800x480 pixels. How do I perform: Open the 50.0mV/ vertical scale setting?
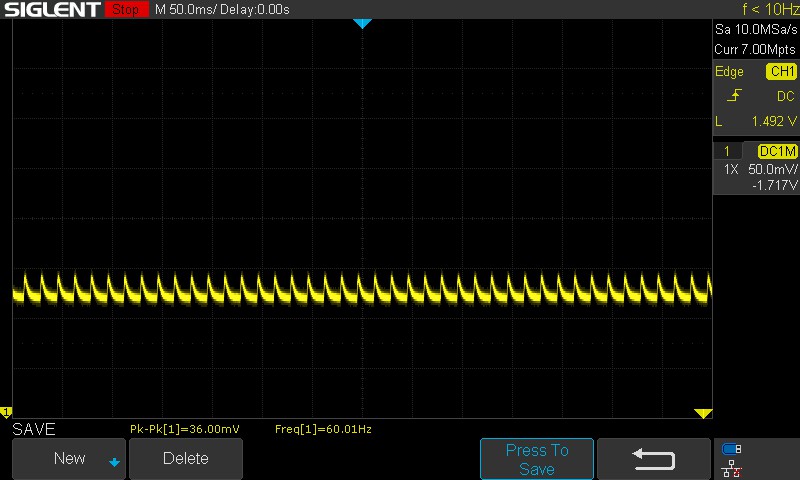point(773,169)
